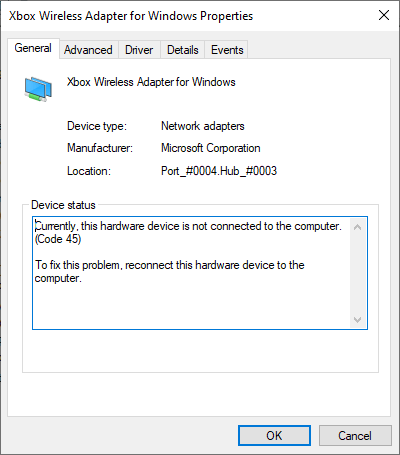
Task: Click inside the Device status text box
Action: pyautogui.click(x=200, y=273)
